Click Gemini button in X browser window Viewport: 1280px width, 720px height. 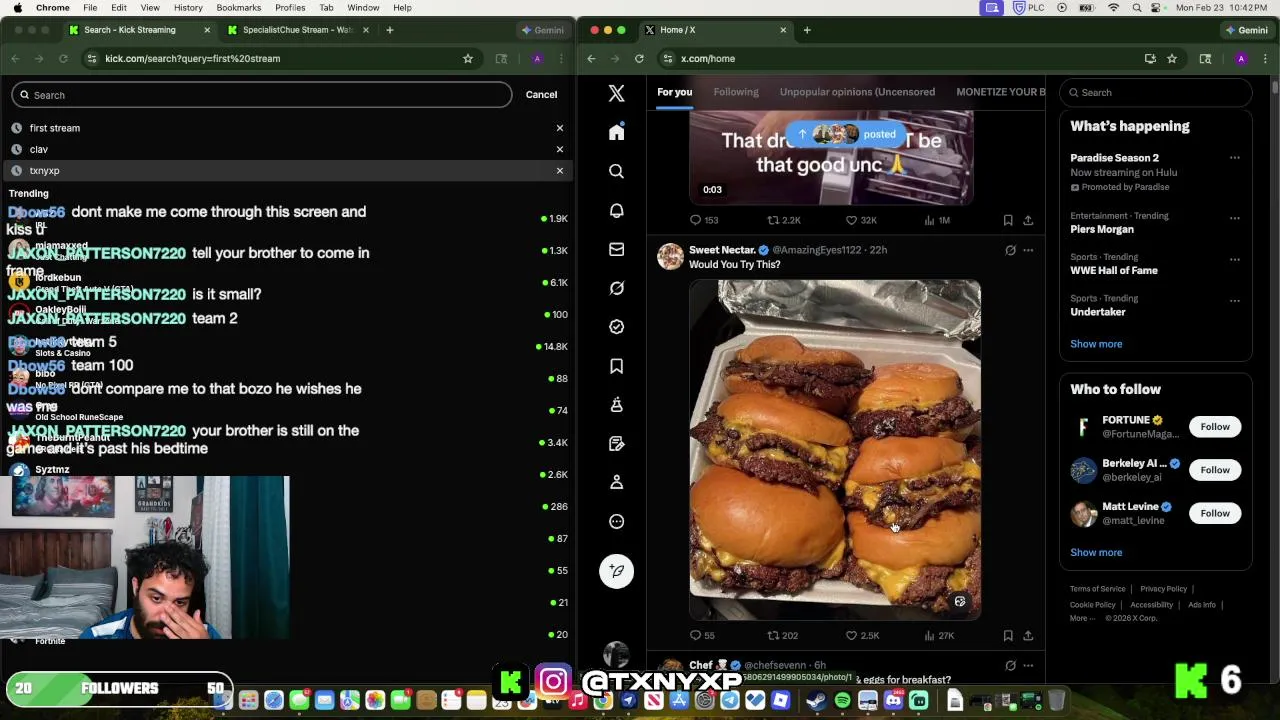point(1246,30)
